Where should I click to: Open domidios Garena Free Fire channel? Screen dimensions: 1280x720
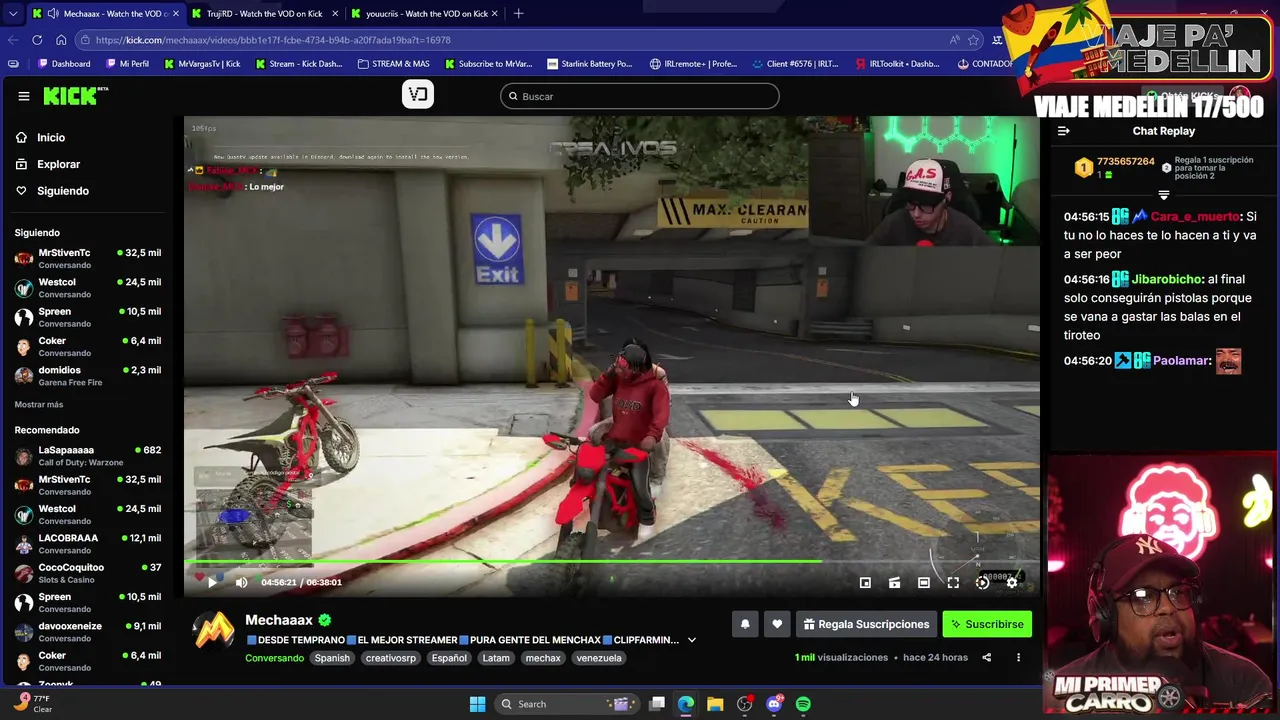coord(88,376)
